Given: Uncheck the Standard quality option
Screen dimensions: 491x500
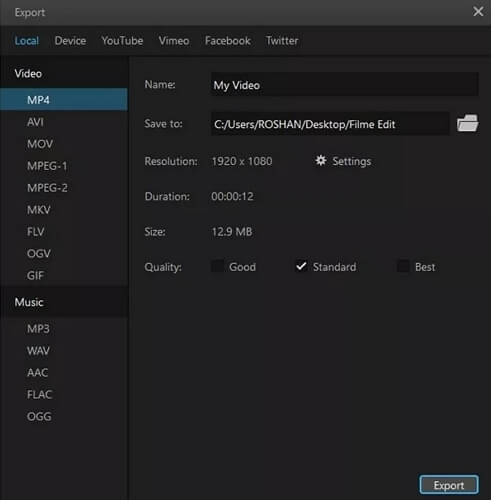Looking at the screenshot, I should click(301, 266).
